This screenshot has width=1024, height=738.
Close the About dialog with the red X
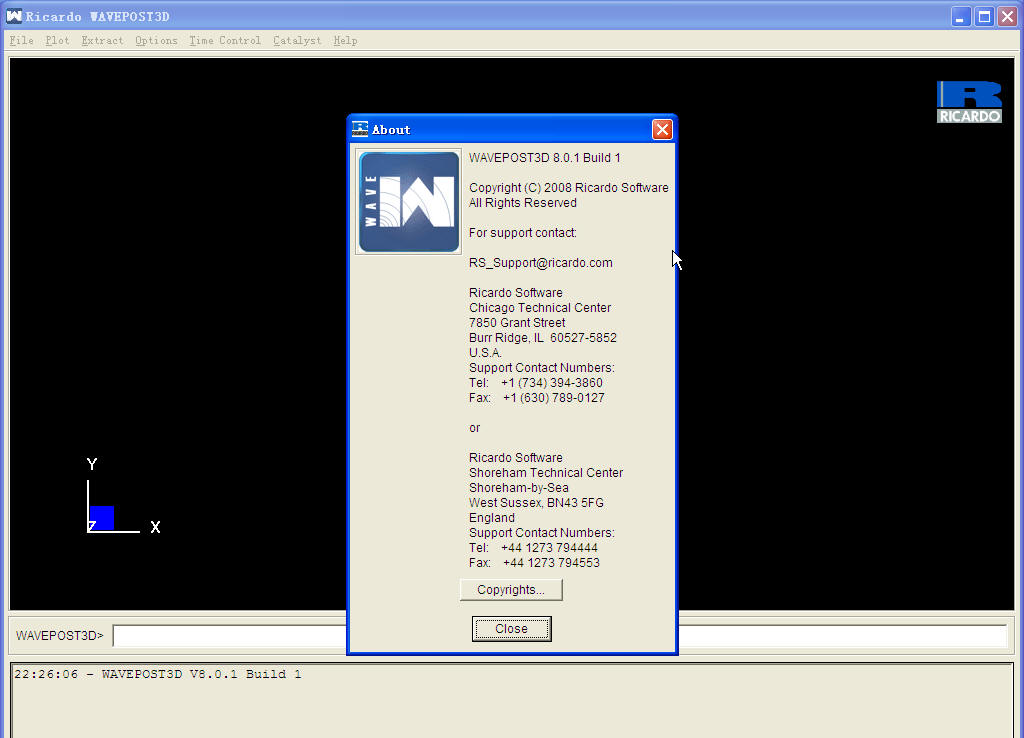coord(662,129)
